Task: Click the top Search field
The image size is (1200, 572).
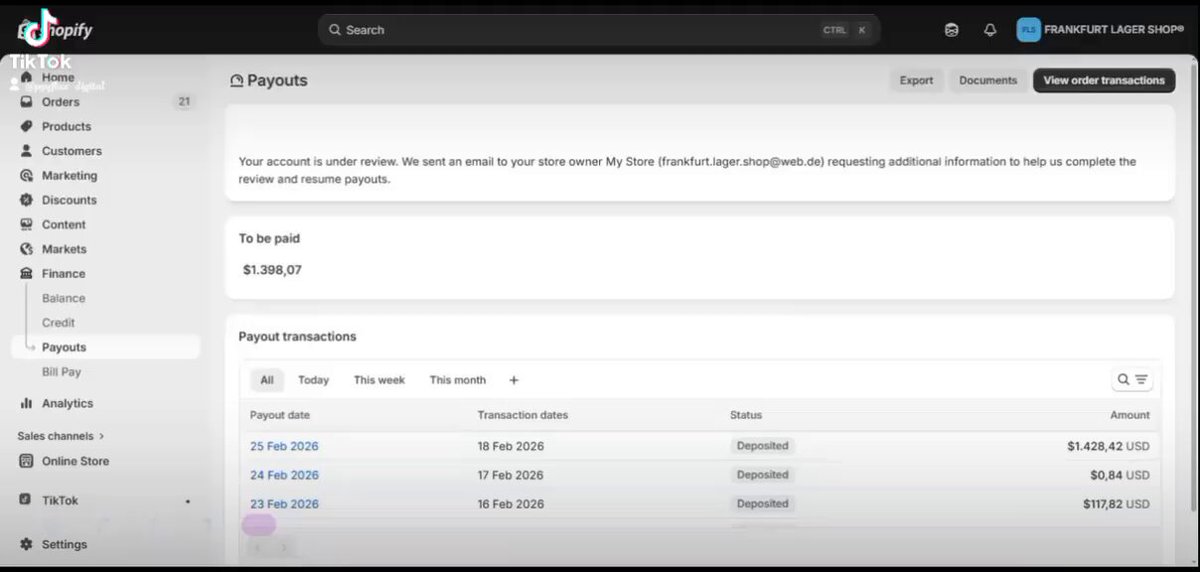Action: tap(599, 30)
